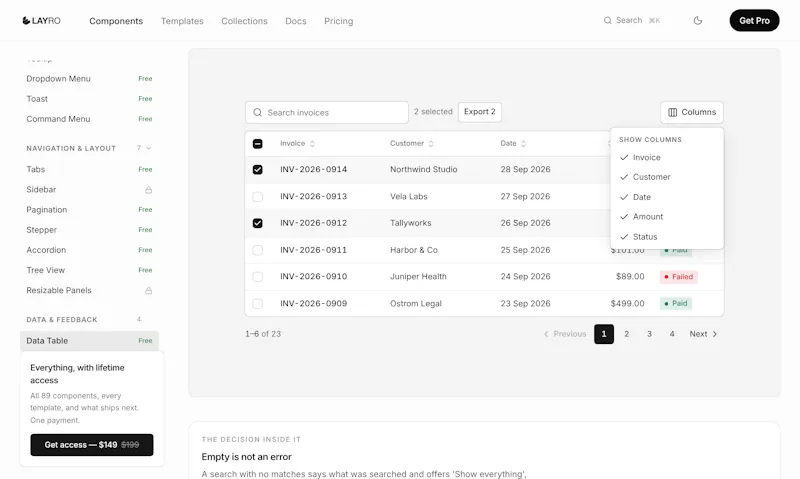Click Northwind Studio customer cell
The image size is (800, 479).
pos(423,169)
